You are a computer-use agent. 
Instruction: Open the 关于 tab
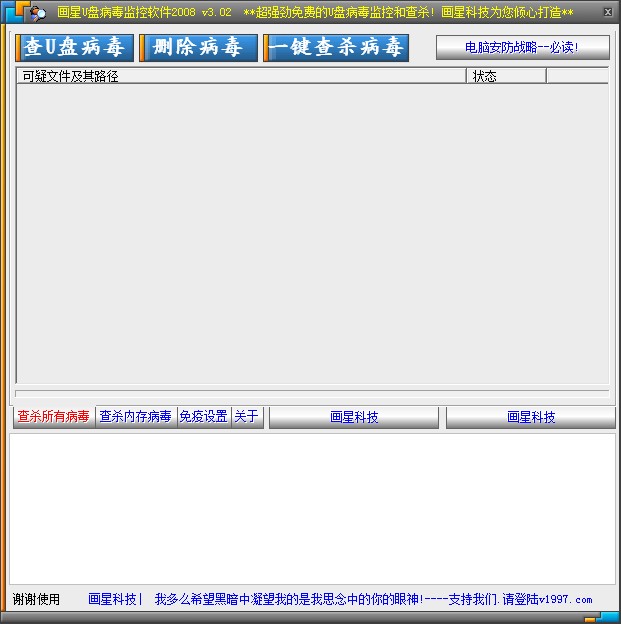click(247, 417)
